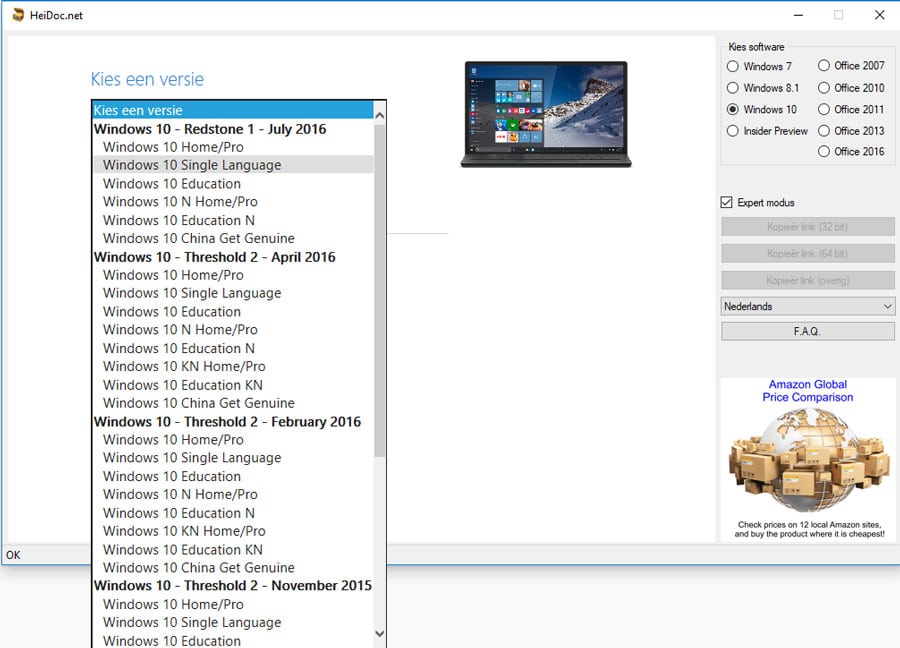This screenshot has height=648, width=900.
Task: Click the Kopieer link (64 bit) button
Action: coord(808,253)
